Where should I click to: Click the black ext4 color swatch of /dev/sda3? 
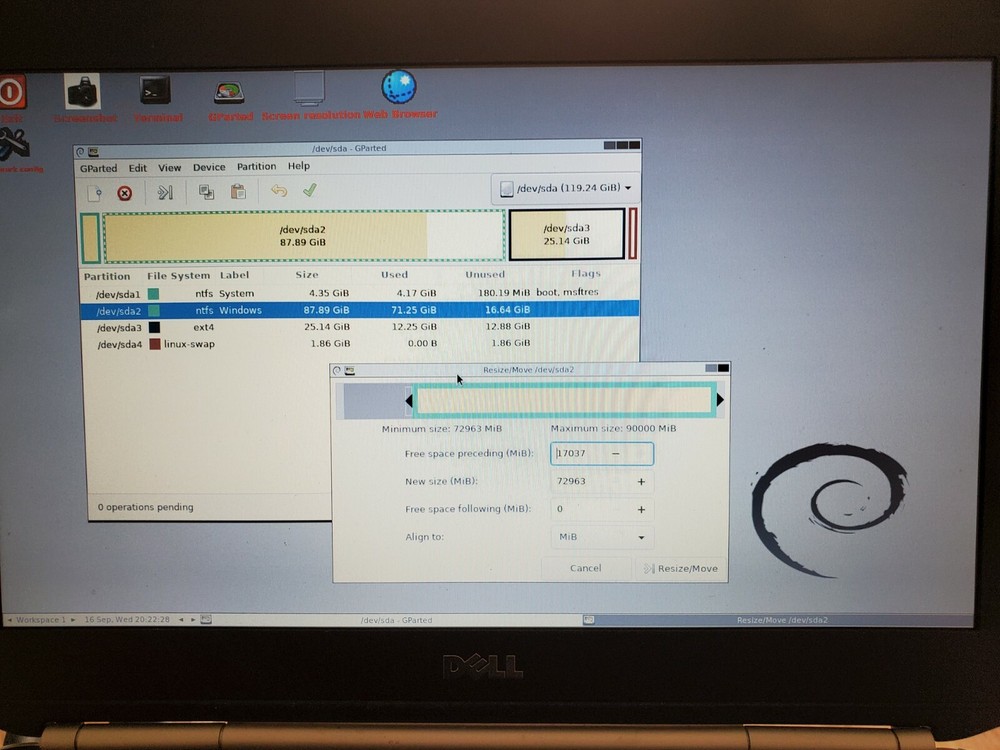click(x=154, y=328)
